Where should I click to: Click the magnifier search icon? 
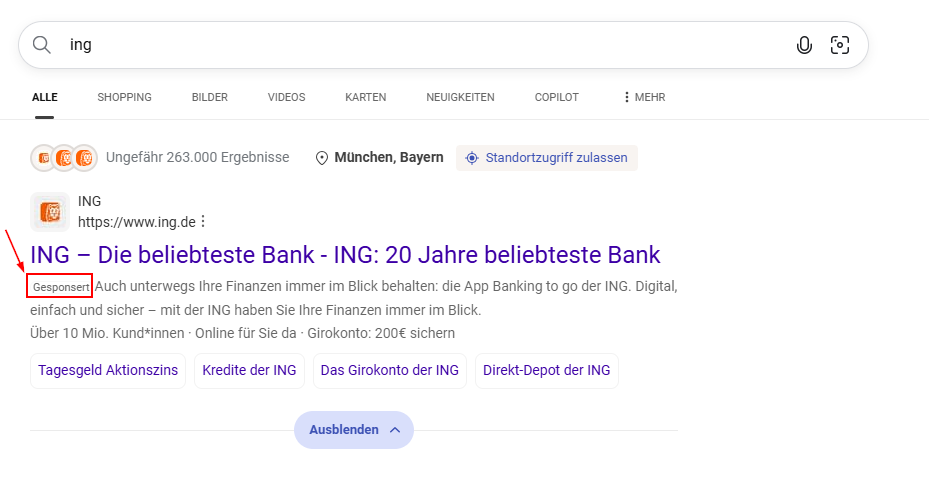(x=41, y=44)
